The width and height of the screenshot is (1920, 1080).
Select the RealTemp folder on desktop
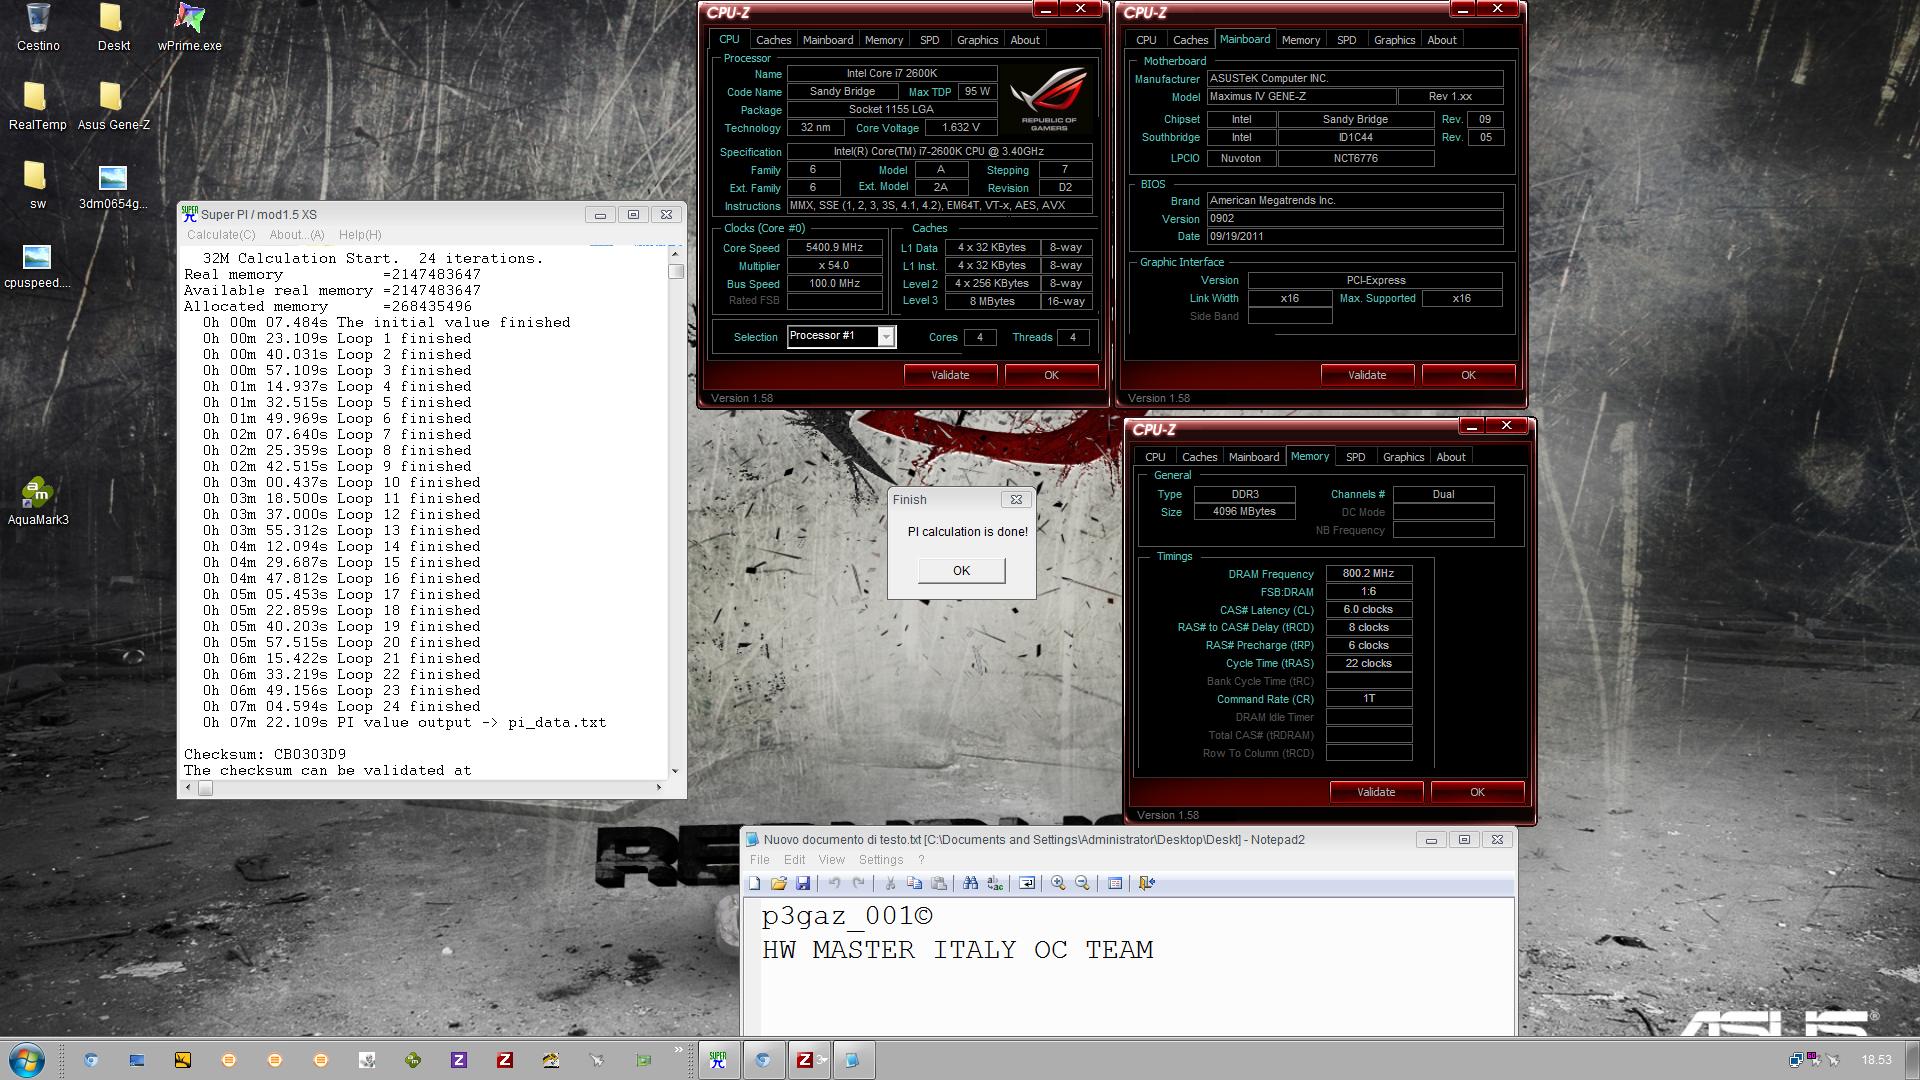(x=37, y=106)
